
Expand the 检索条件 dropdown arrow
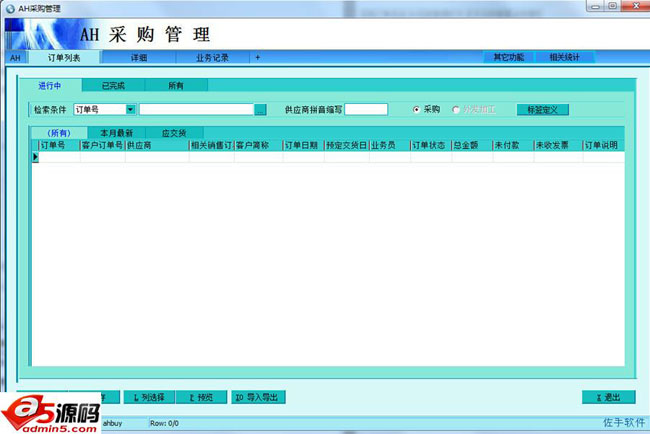pos(131,109)
